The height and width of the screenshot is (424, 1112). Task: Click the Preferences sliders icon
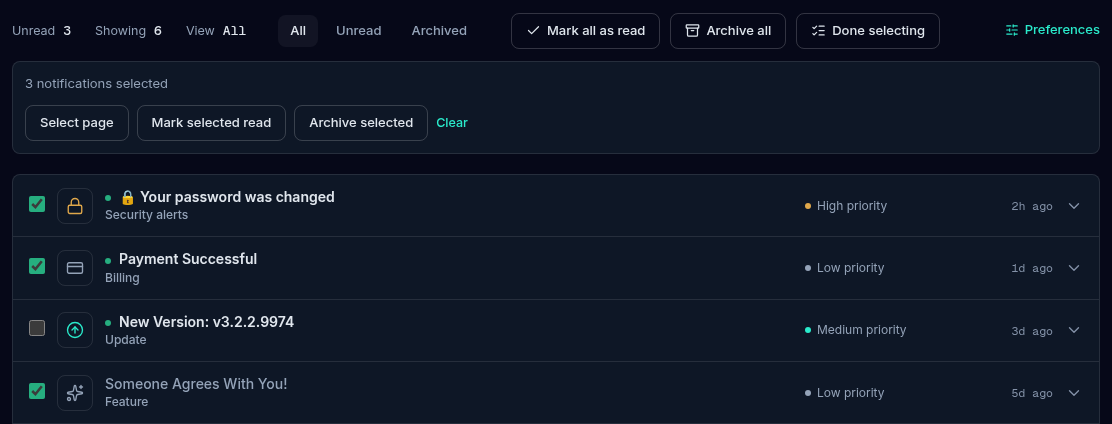point(1012,30)
